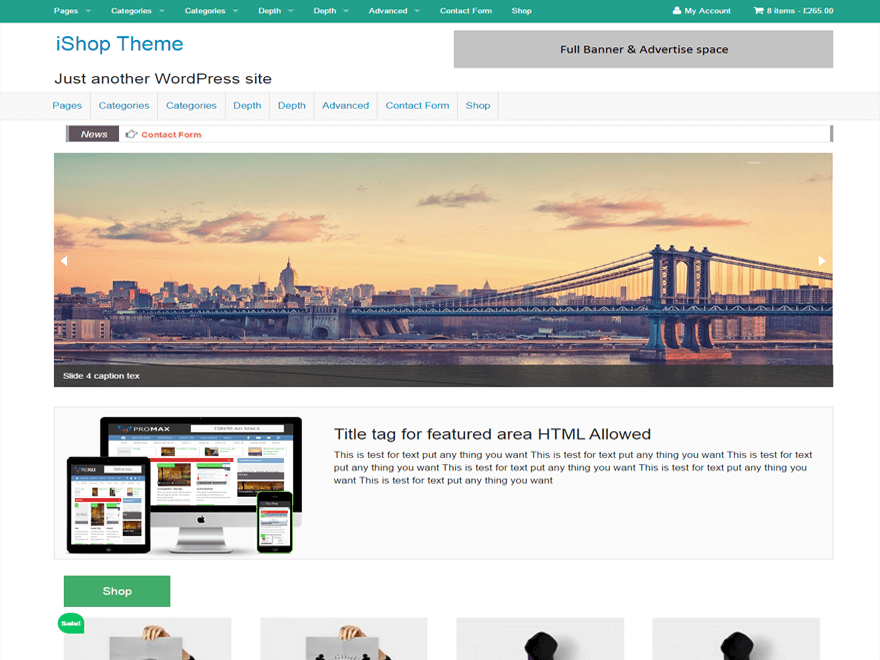Expand the Advanced dropdown arrow in the top green bar
The image size is (880, 660).
[417, 11]
